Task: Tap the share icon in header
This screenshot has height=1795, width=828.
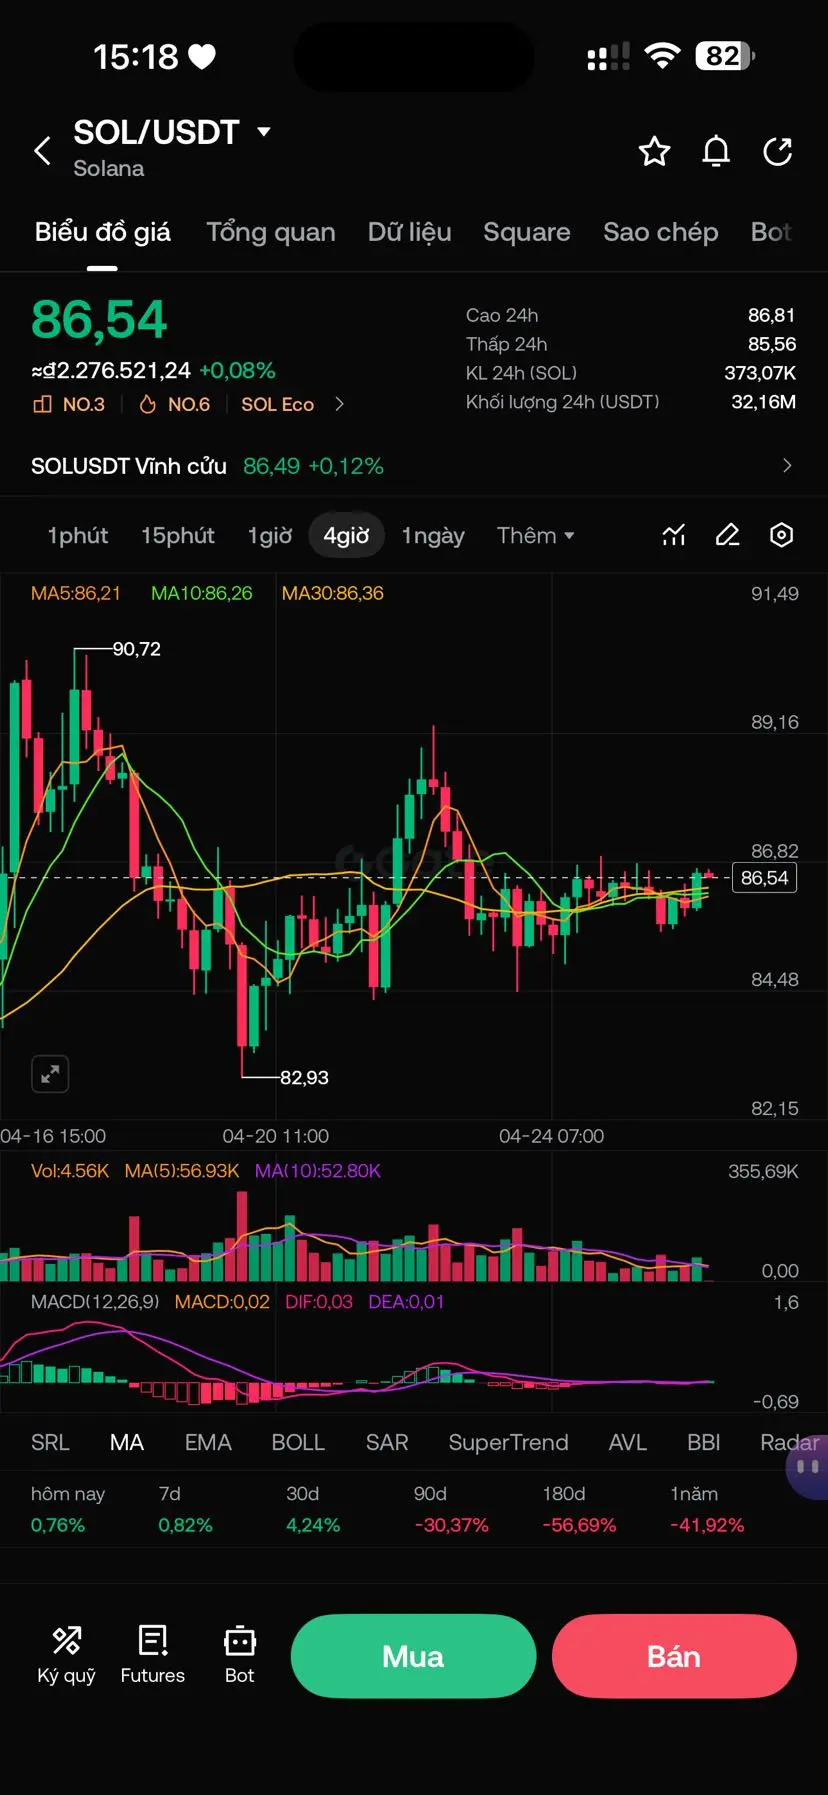Action: click(x=778, y=151)
